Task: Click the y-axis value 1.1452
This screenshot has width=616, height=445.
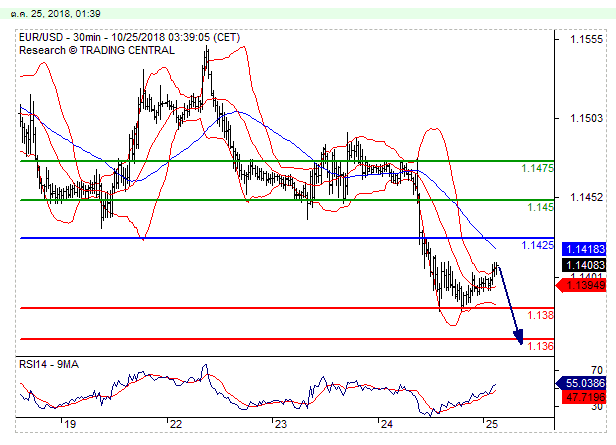Action: [x=586, y=197]
